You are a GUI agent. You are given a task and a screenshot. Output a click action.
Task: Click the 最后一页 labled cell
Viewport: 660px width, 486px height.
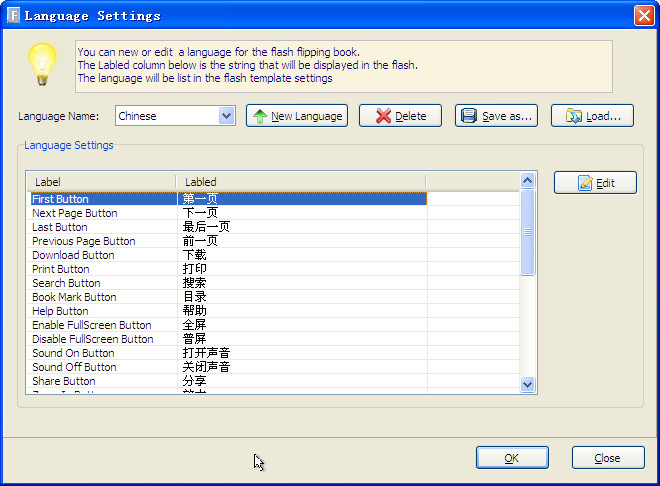click(302, 227)
